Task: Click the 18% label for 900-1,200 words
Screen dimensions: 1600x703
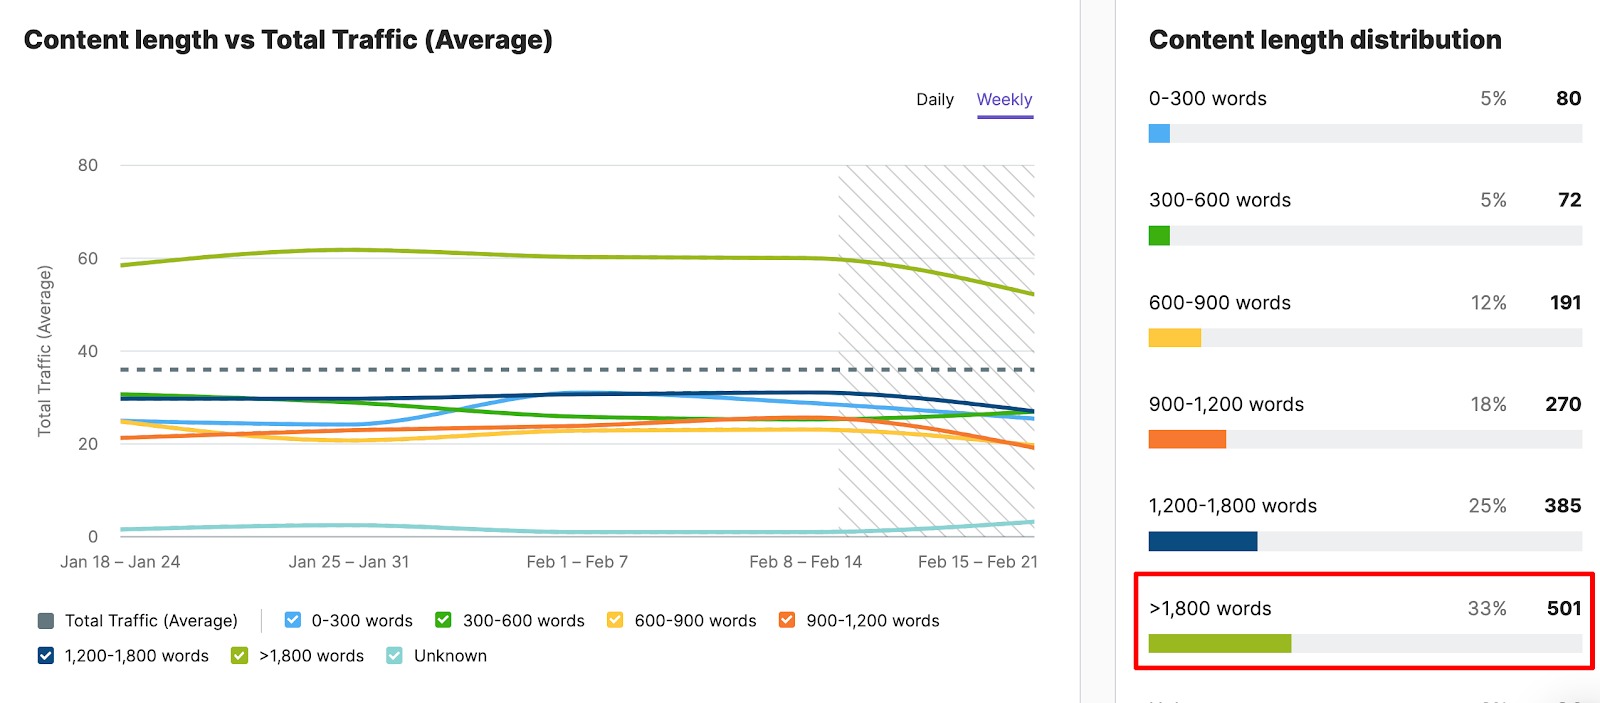Action: (x=1491, y=404)
